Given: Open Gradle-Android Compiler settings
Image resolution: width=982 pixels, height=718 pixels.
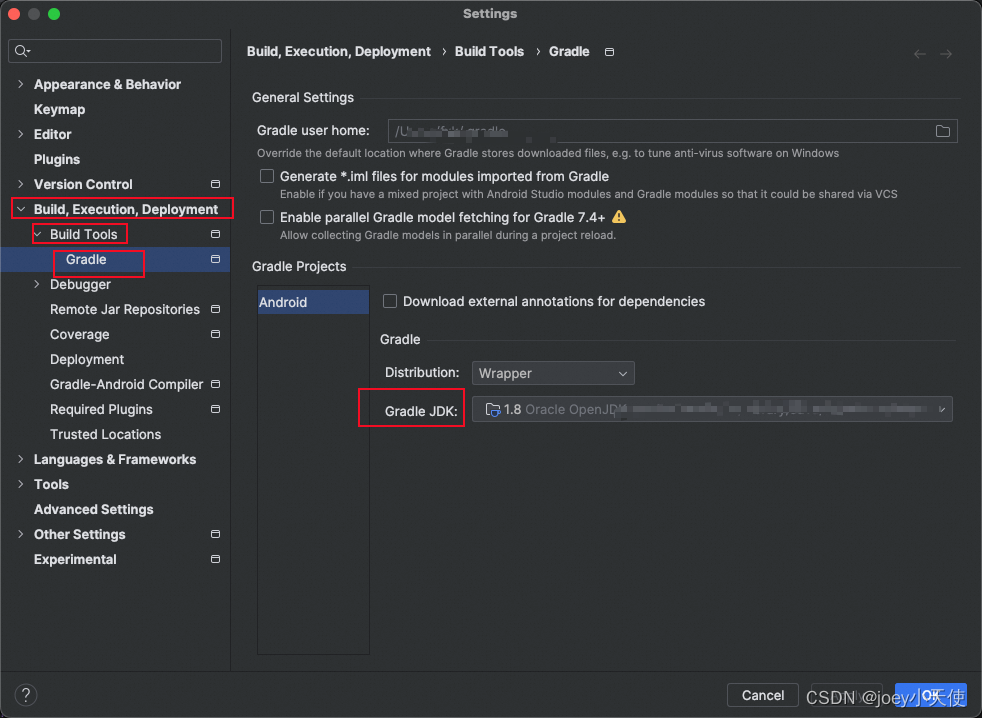Looking at the screenshot, I should [x=127, y=384].
